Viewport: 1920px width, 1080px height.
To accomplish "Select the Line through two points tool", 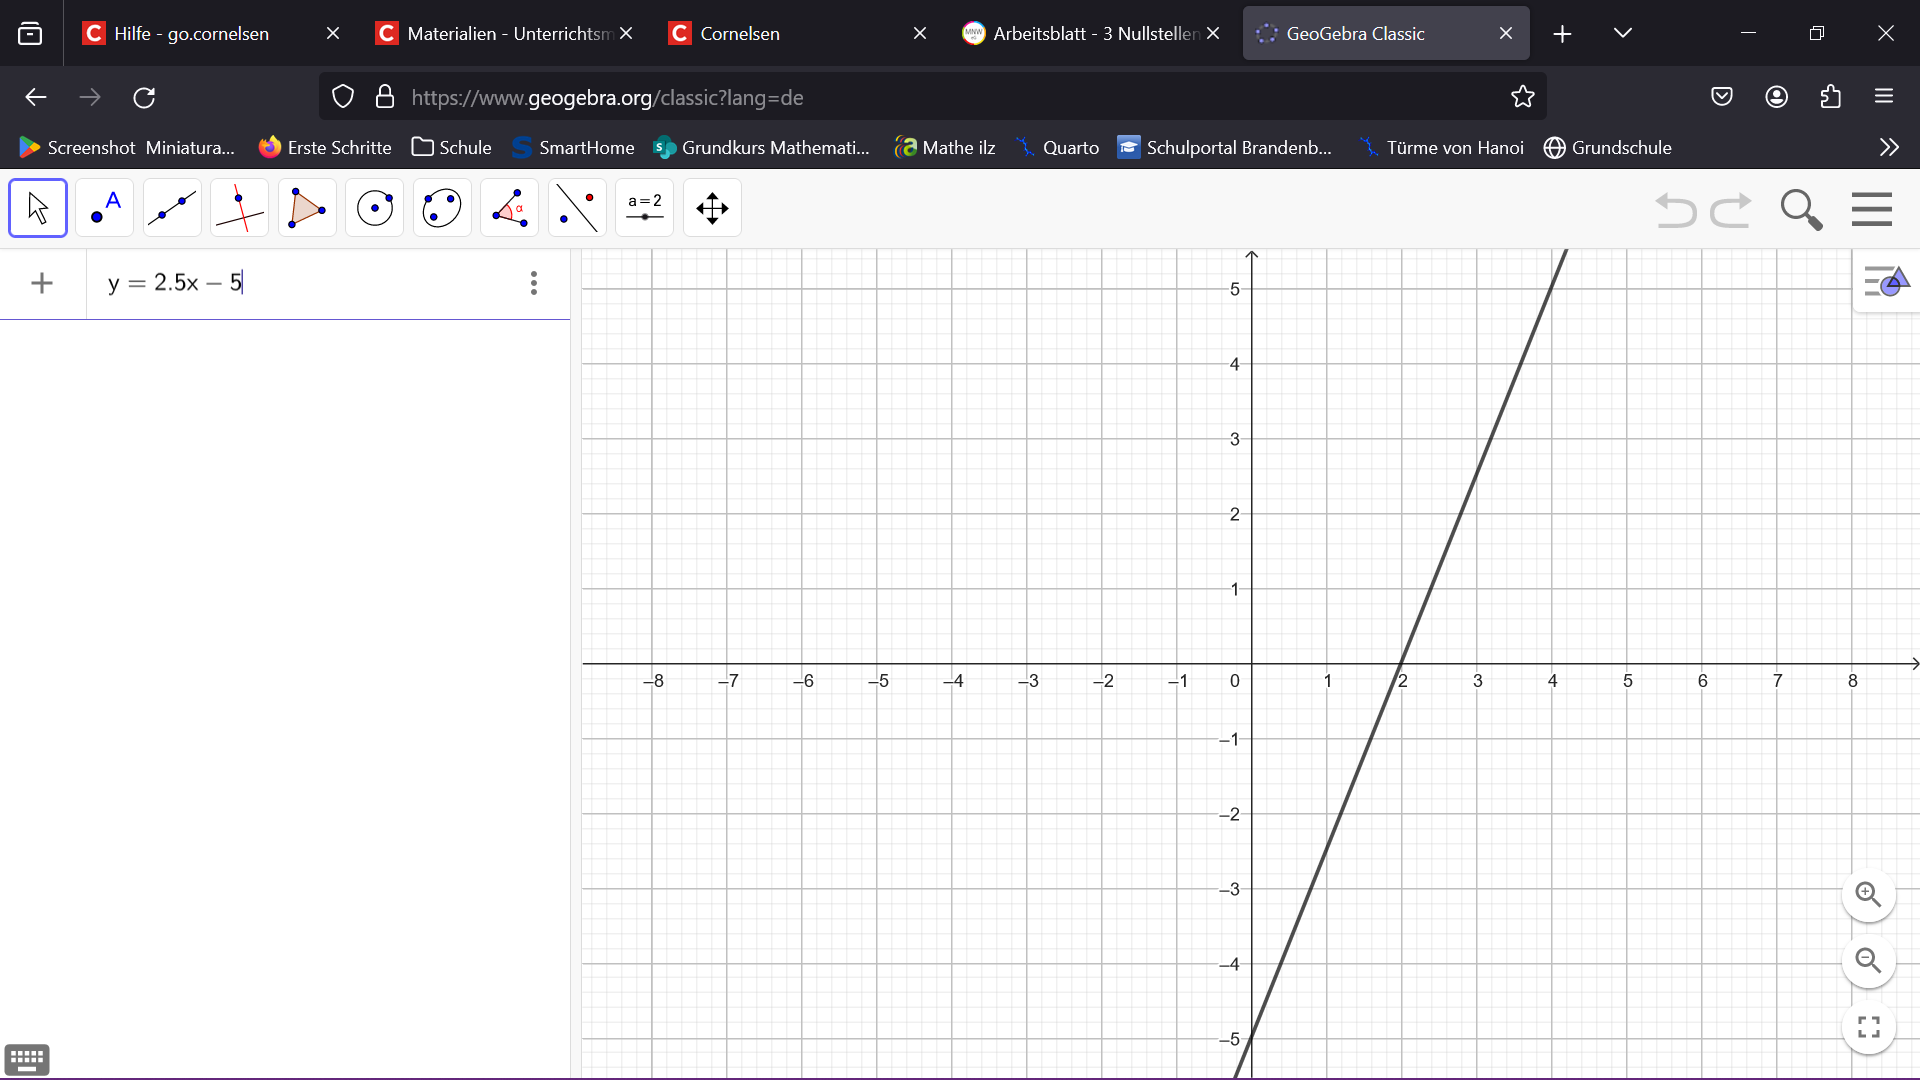I will tap(172, 208).
